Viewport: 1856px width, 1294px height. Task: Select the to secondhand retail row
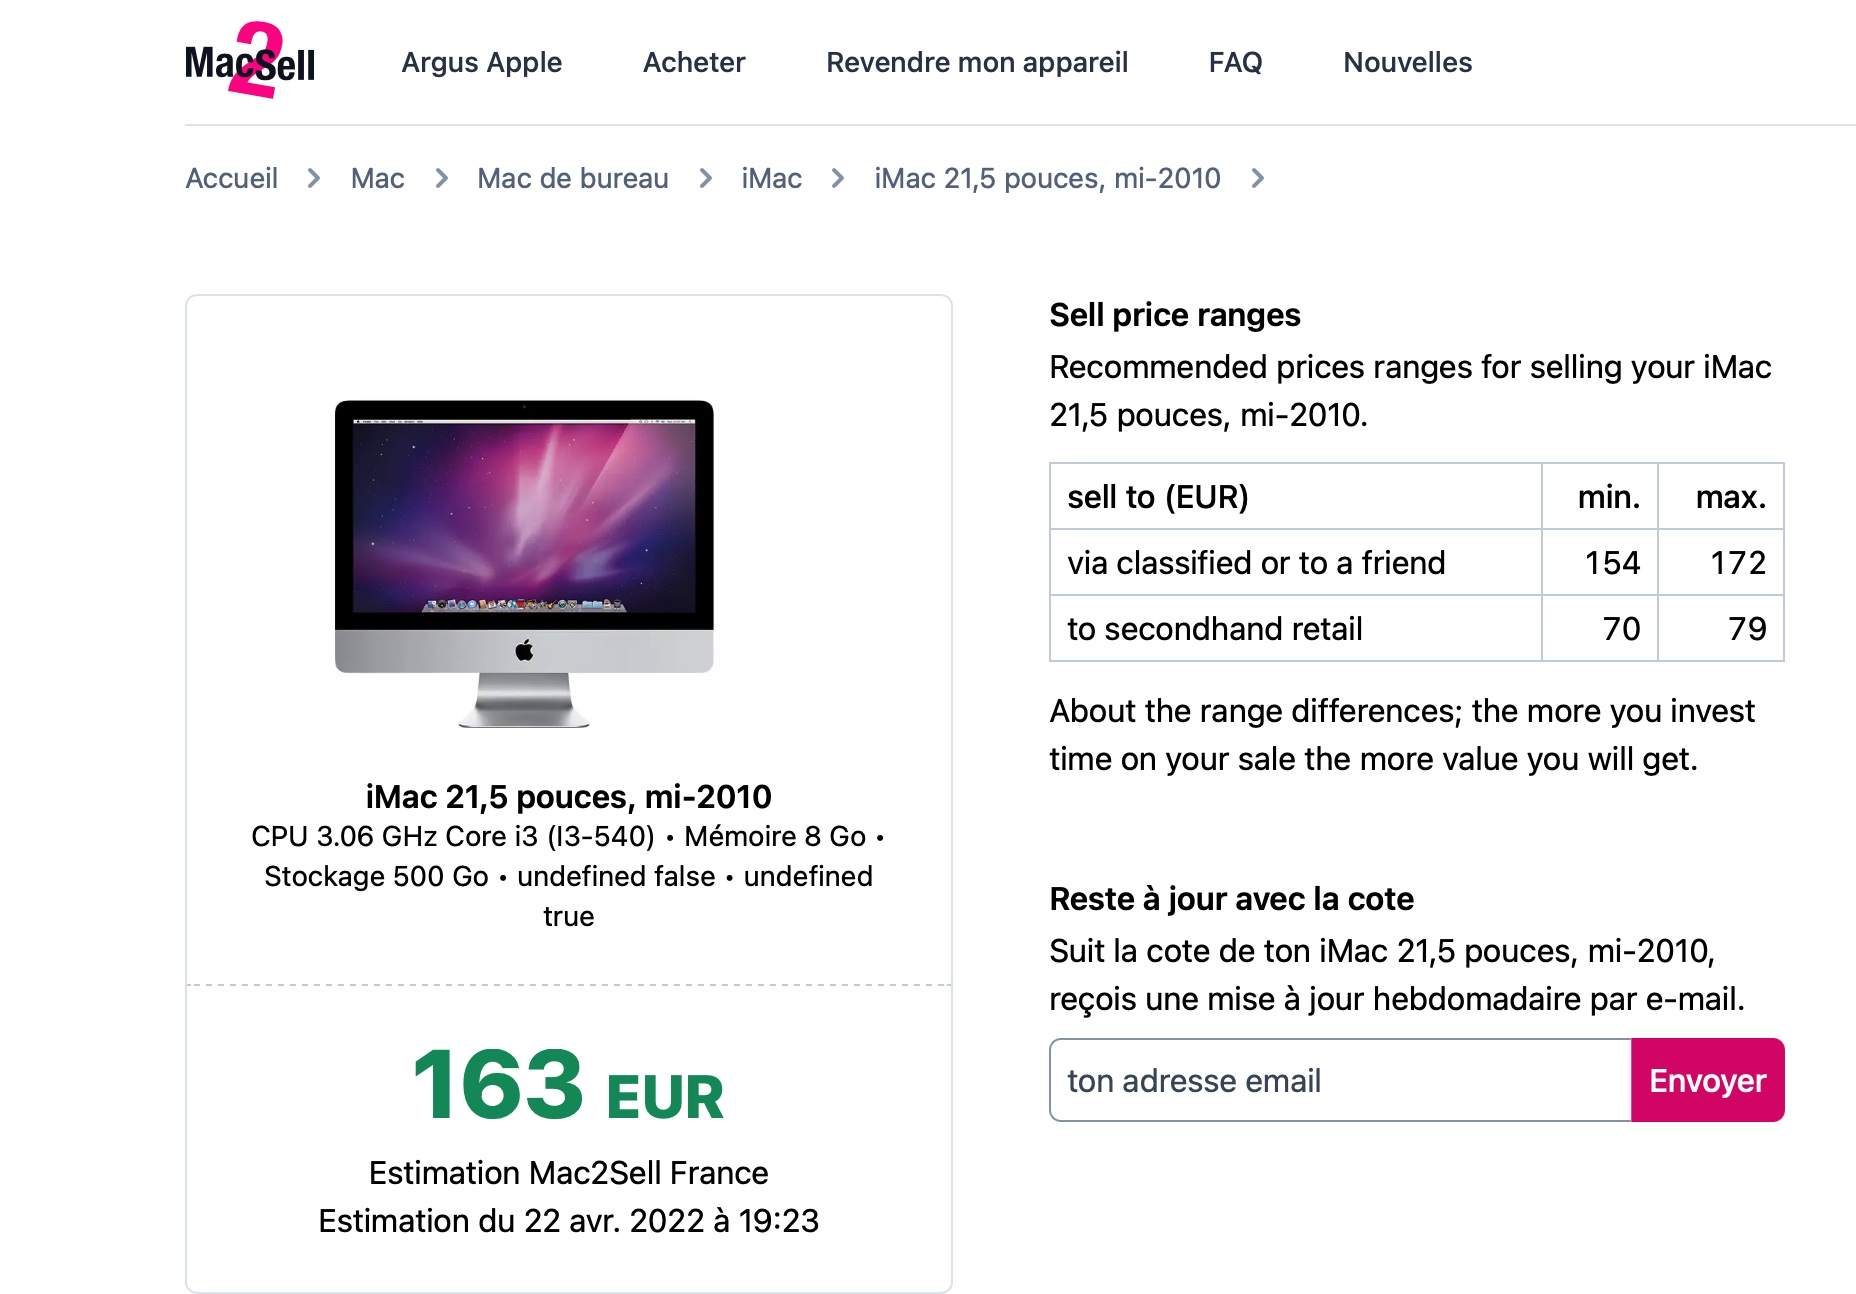point(1215,629)
